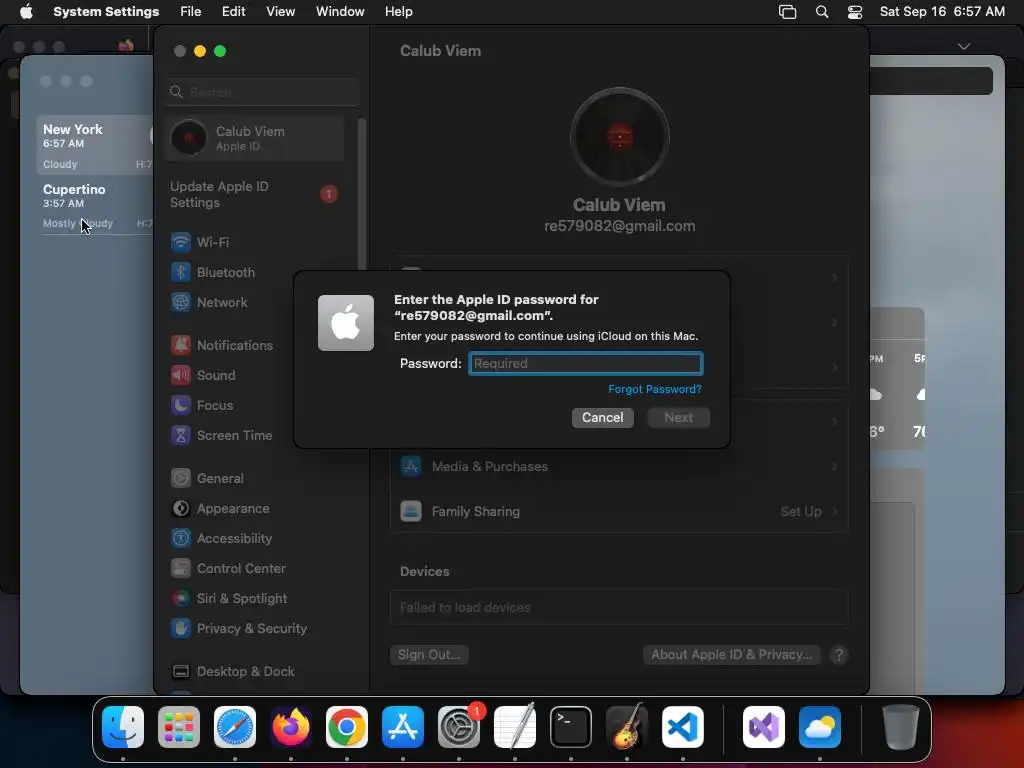Select Appearance icon in sidebar
Image resolution: width=1024 pixels, height=768 pixels.
click(181, 508)
